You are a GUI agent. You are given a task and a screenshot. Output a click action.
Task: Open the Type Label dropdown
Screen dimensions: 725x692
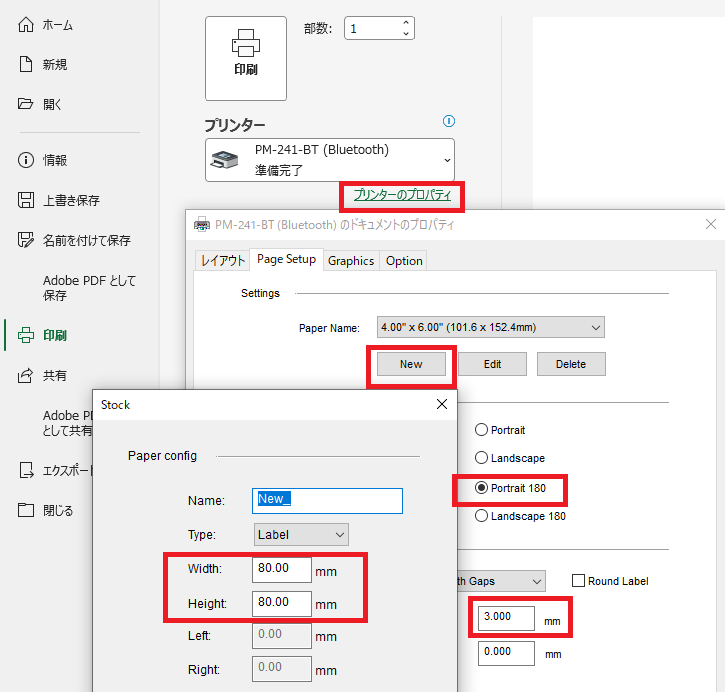point(301,535)
